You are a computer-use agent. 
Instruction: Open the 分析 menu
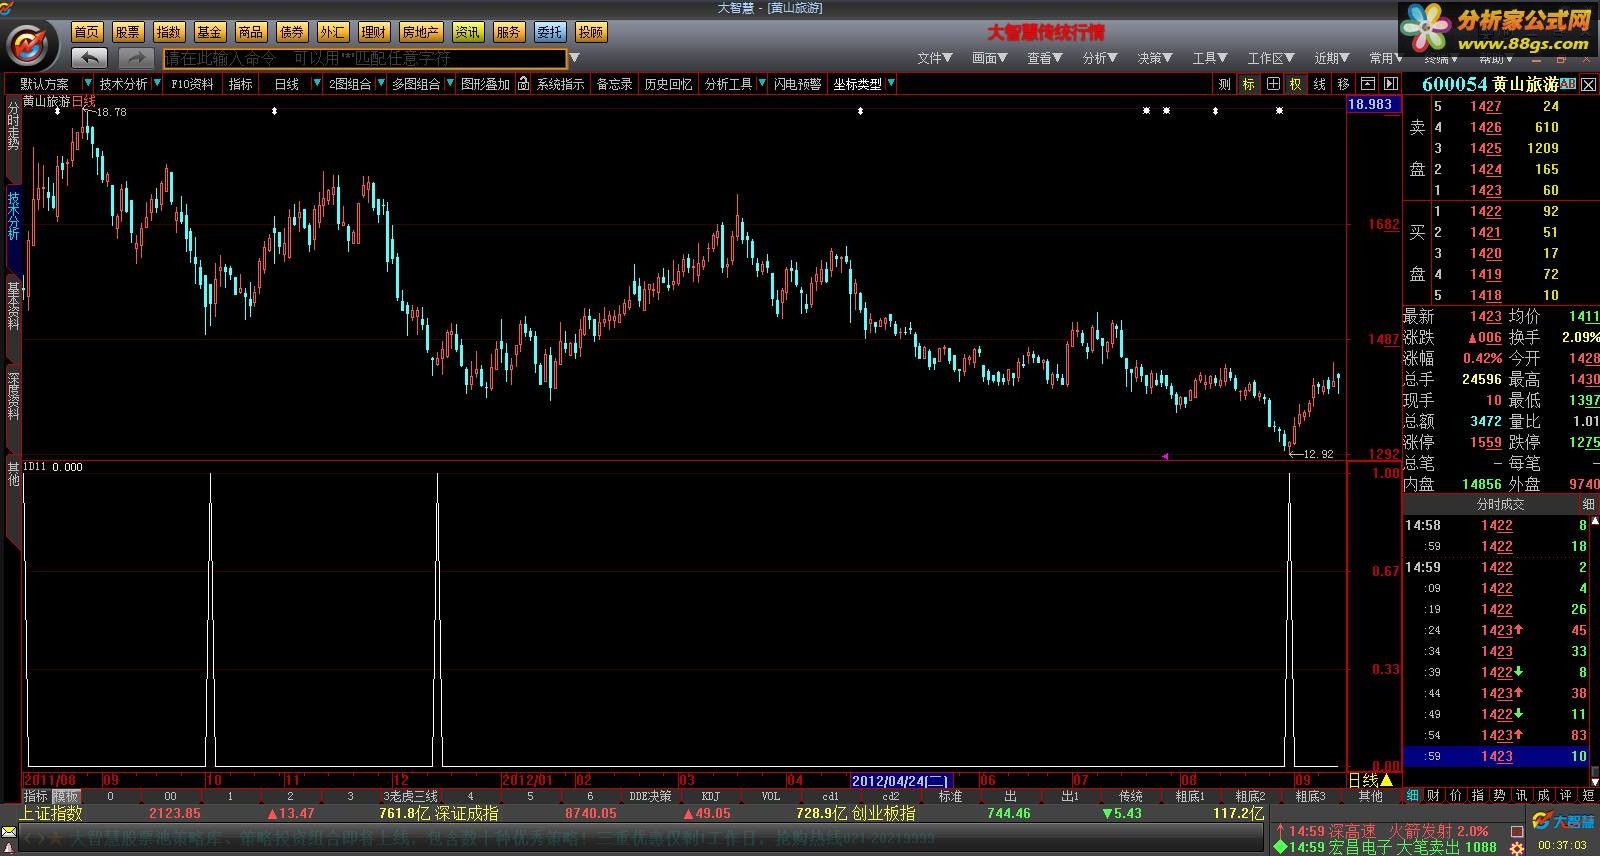point(1099,58)
